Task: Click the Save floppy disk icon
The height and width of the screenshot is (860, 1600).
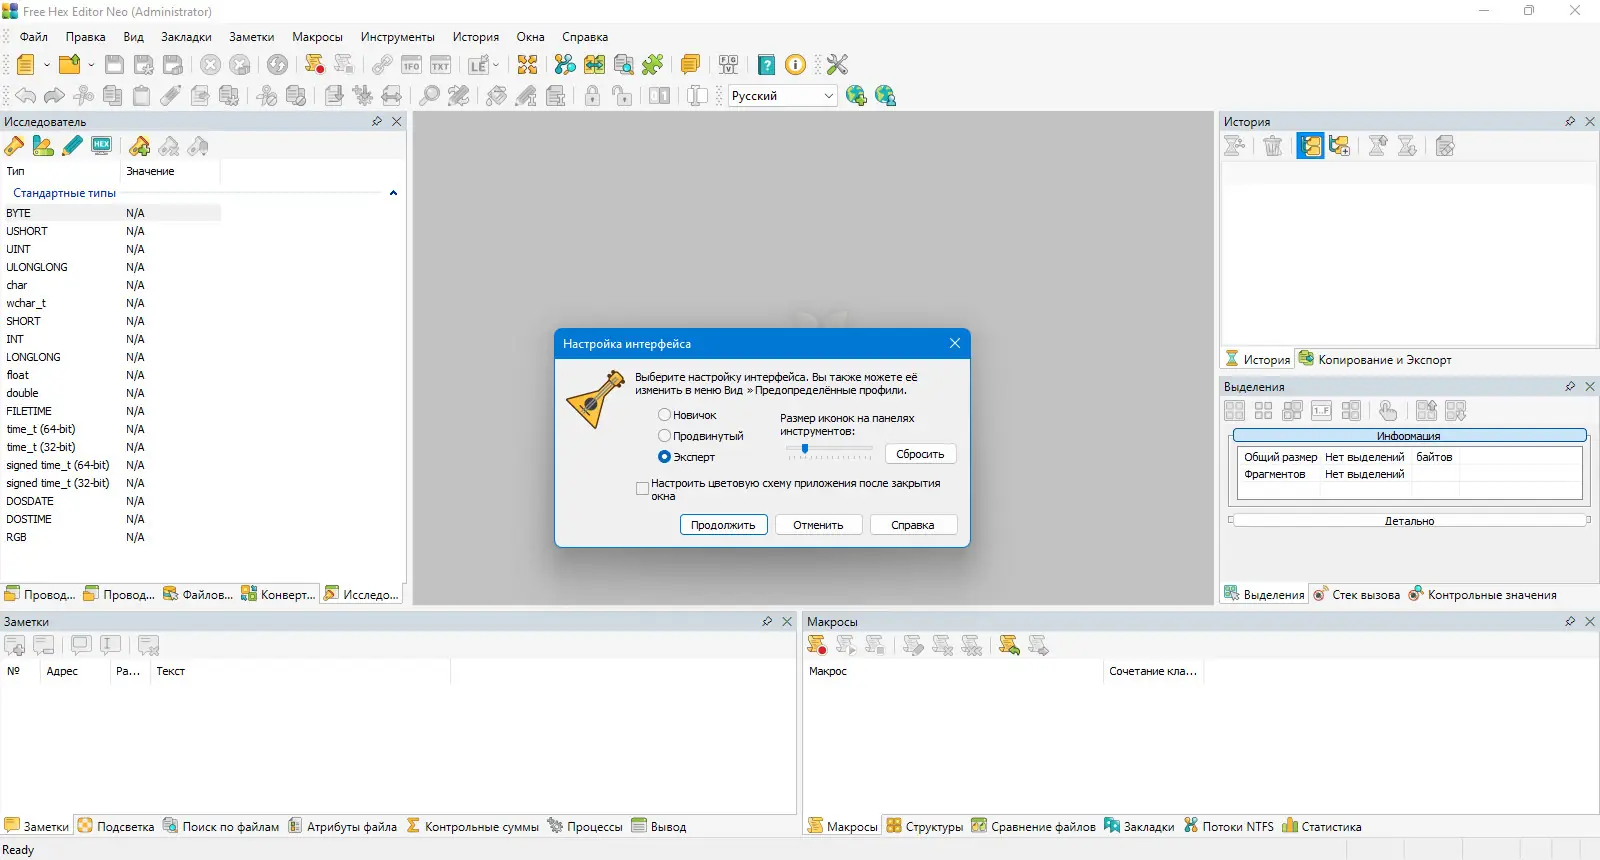Action: coord(115,65)
